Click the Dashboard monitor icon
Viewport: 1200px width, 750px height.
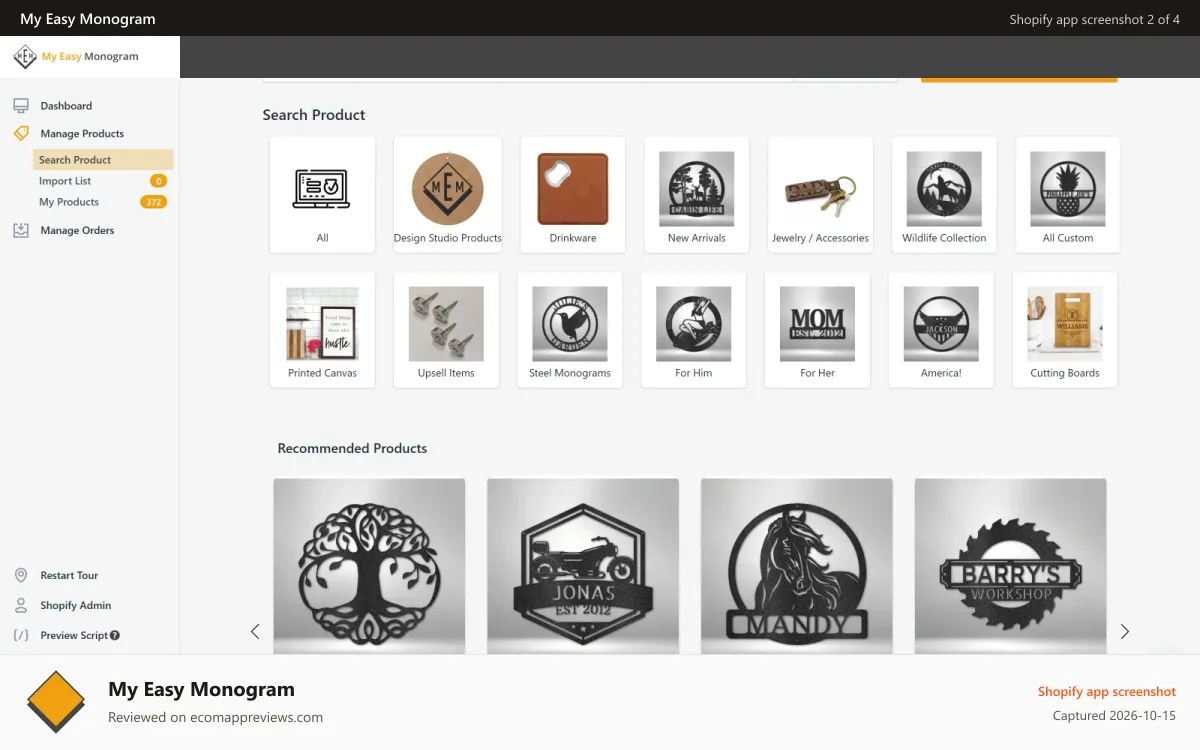(21, 106)
